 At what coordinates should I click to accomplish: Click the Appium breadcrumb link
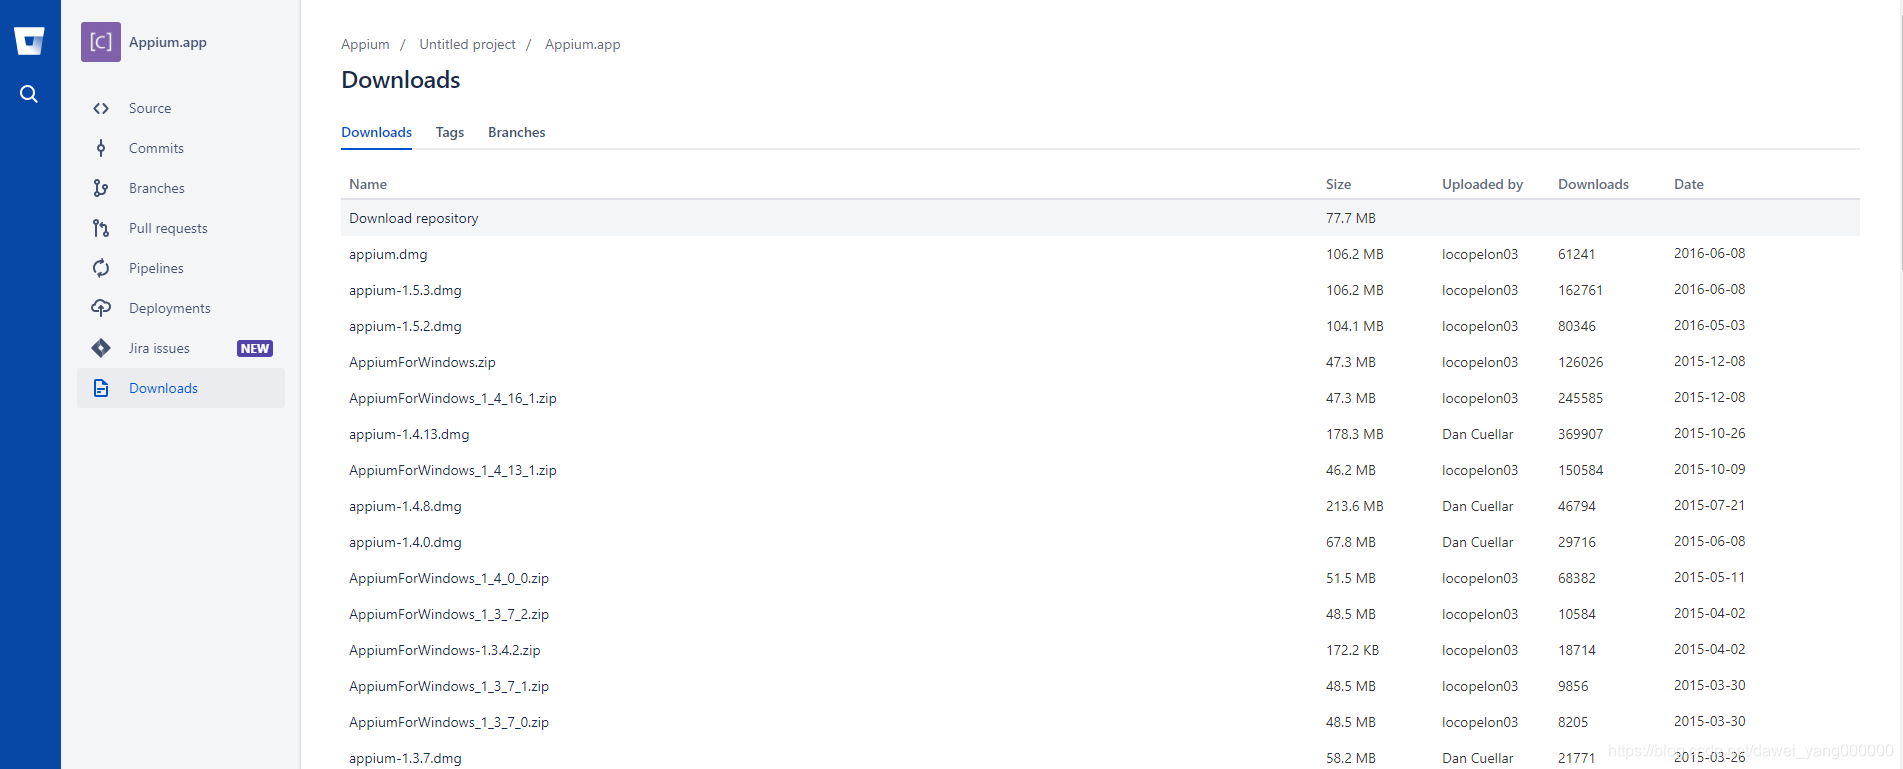coord(365,44)
